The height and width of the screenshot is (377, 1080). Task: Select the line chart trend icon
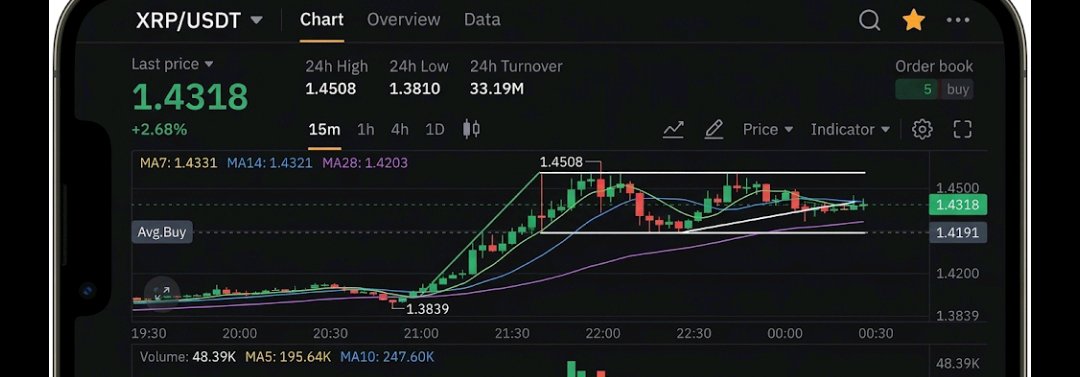[x=673, y=129]
